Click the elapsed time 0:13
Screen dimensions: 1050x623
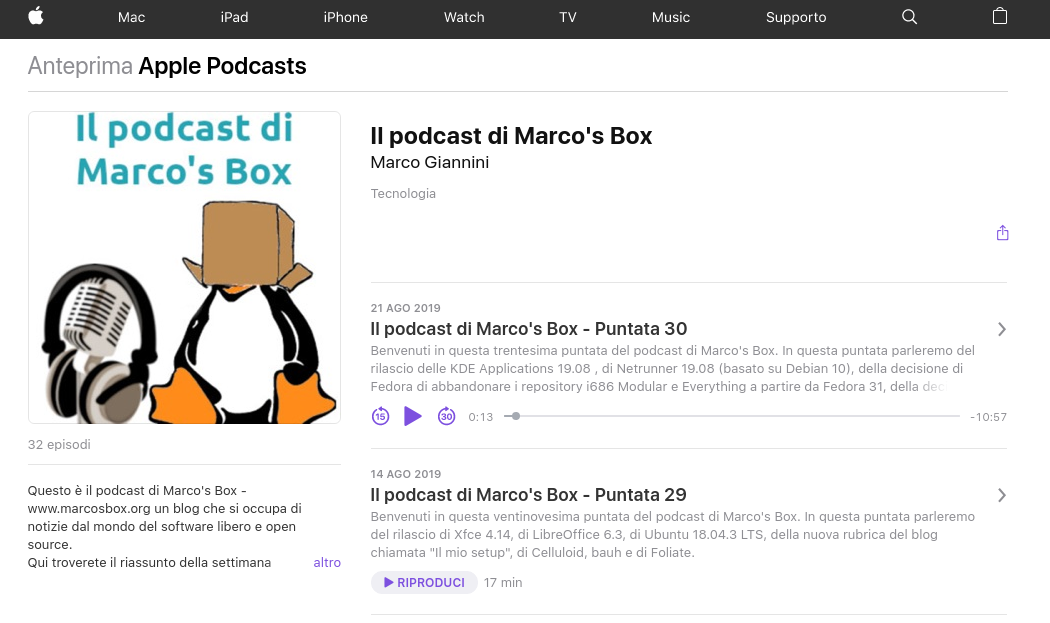click(481, 417)
